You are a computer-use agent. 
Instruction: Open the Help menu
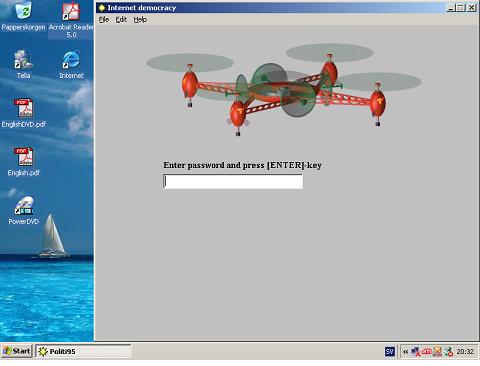140,20
